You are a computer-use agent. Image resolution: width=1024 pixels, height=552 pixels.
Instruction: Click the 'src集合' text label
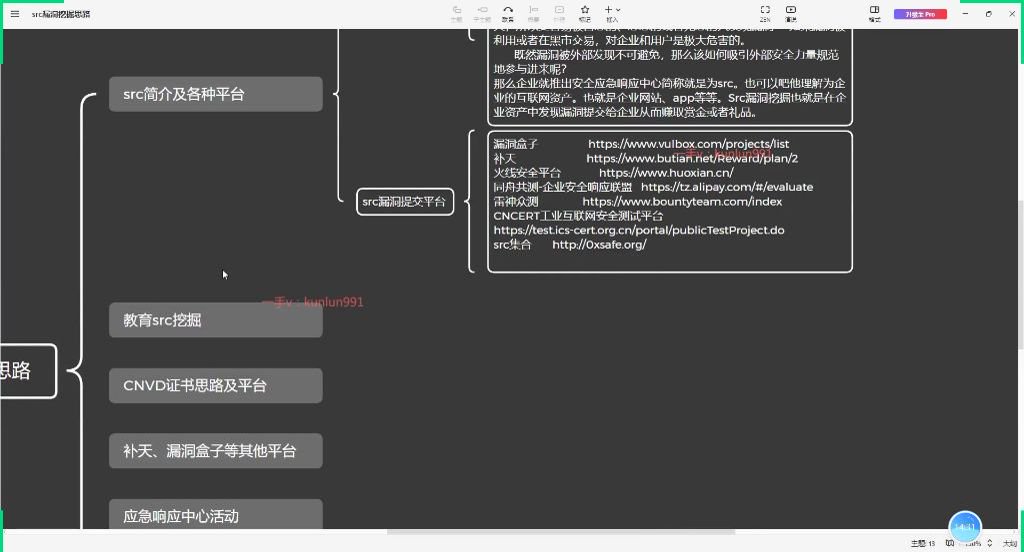point(512,244)
